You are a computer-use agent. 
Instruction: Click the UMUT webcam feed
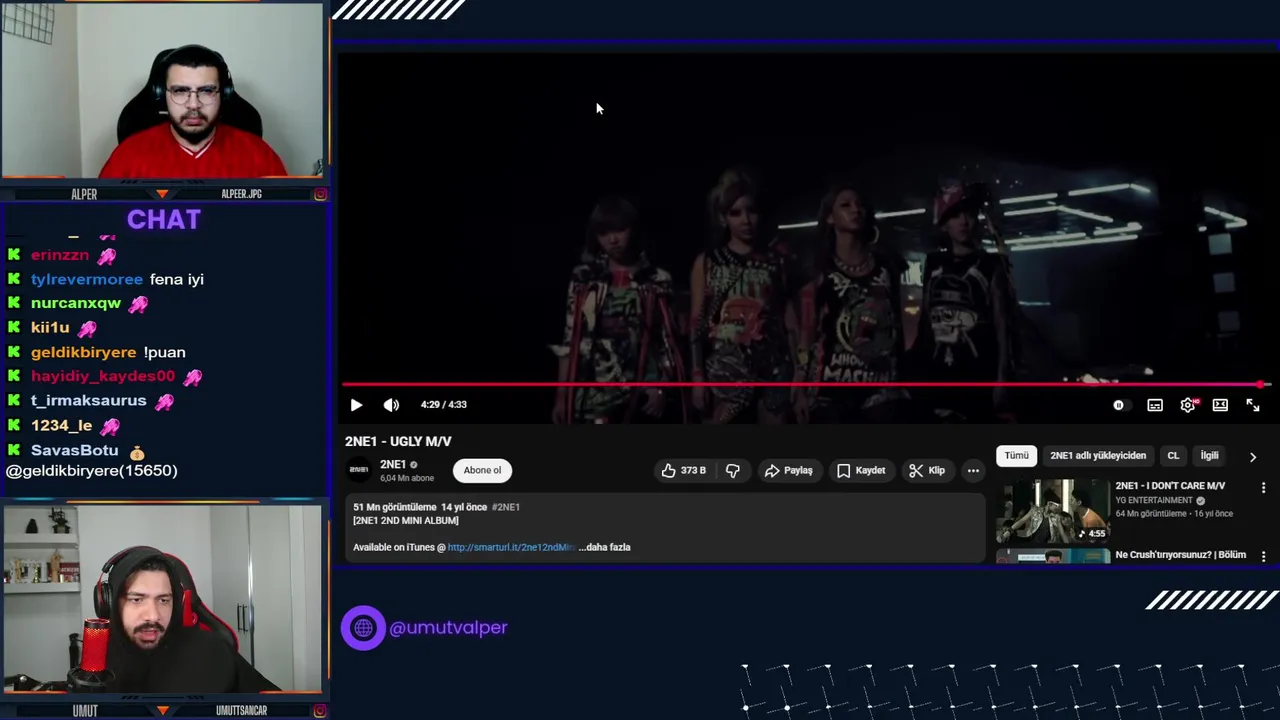pos(162,600)
